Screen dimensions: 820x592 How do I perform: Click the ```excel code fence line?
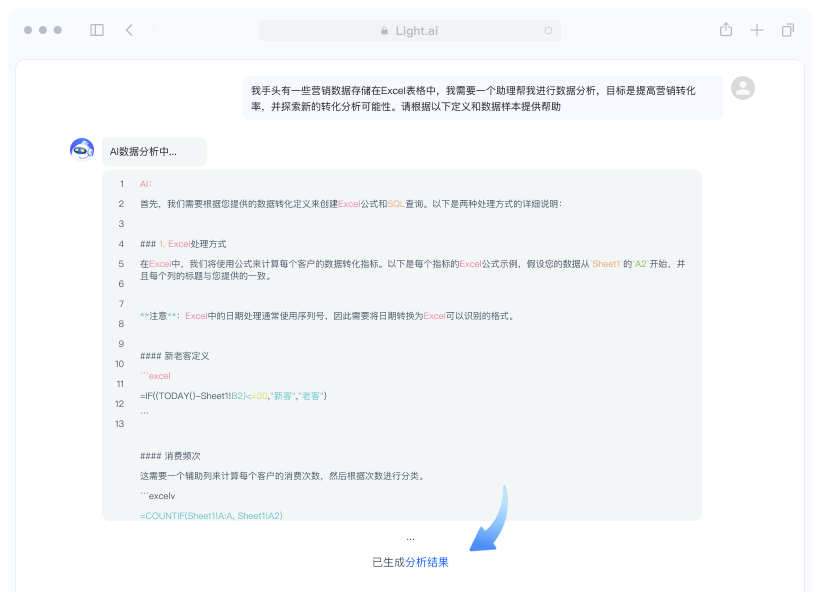155,376
